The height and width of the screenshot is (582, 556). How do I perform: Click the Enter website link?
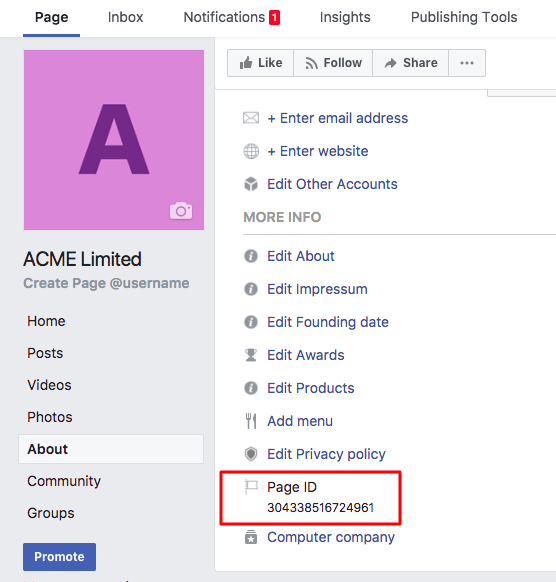coord(318,151)
